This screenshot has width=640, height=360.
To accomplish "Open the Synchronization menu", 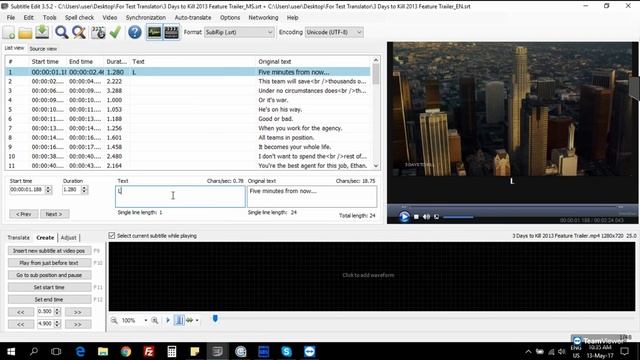I will point(146,18).
